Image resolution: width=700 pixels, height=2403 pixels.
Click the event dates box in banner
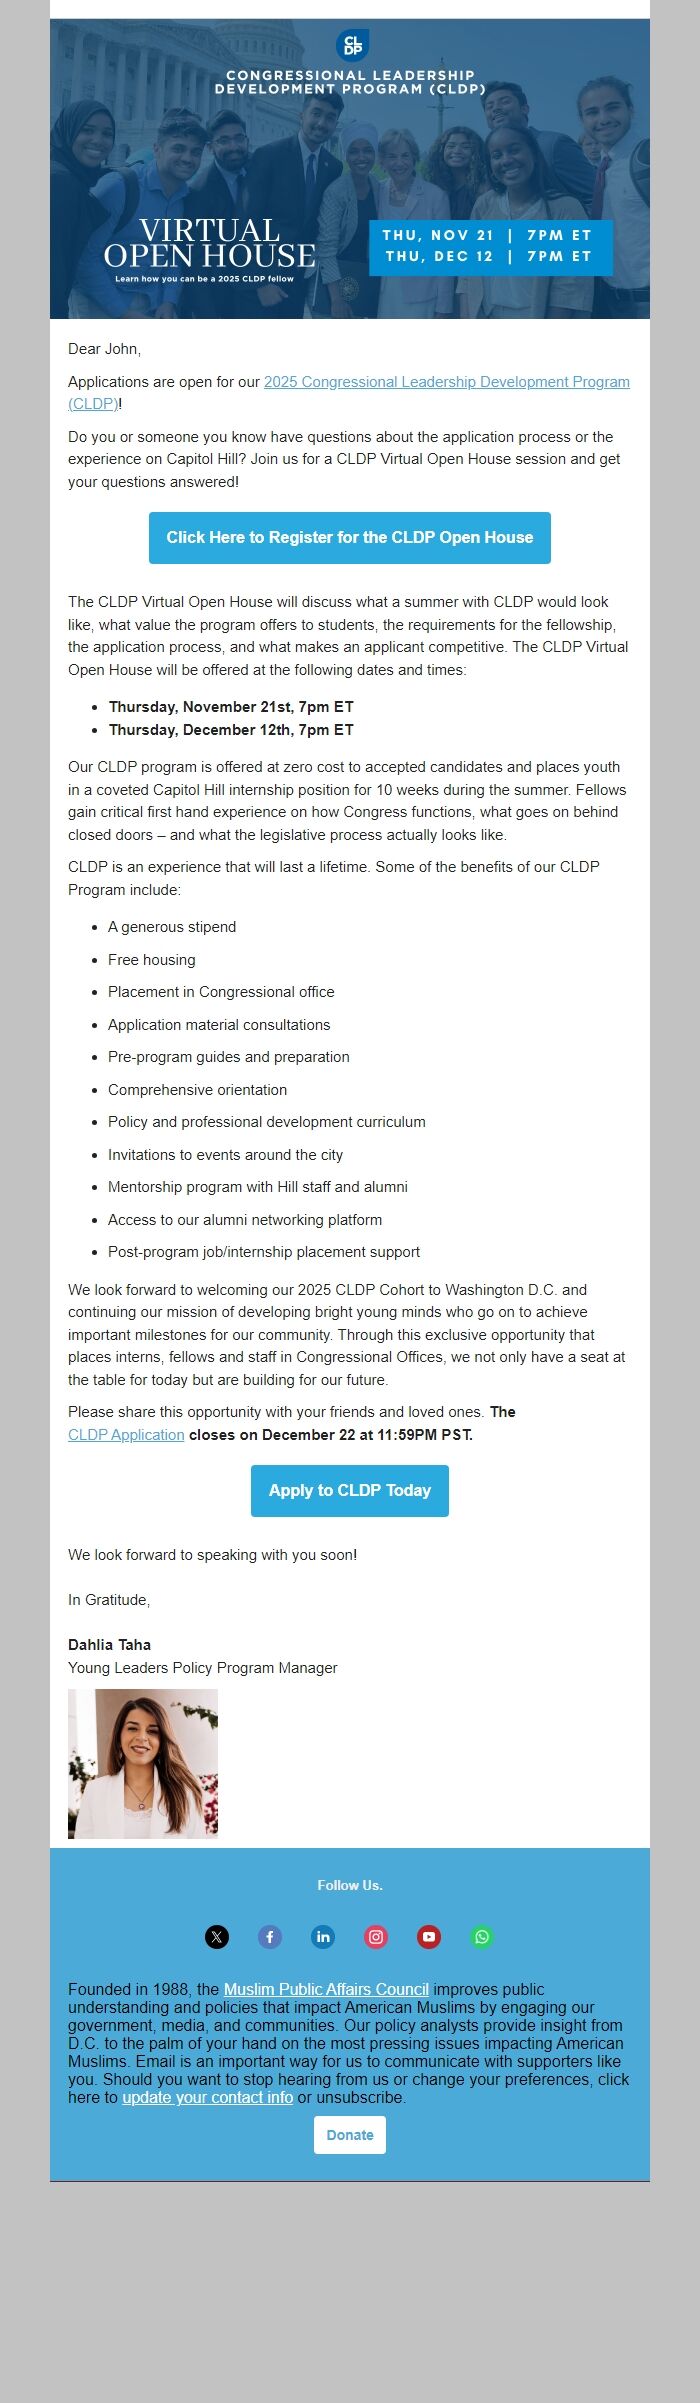495,247
